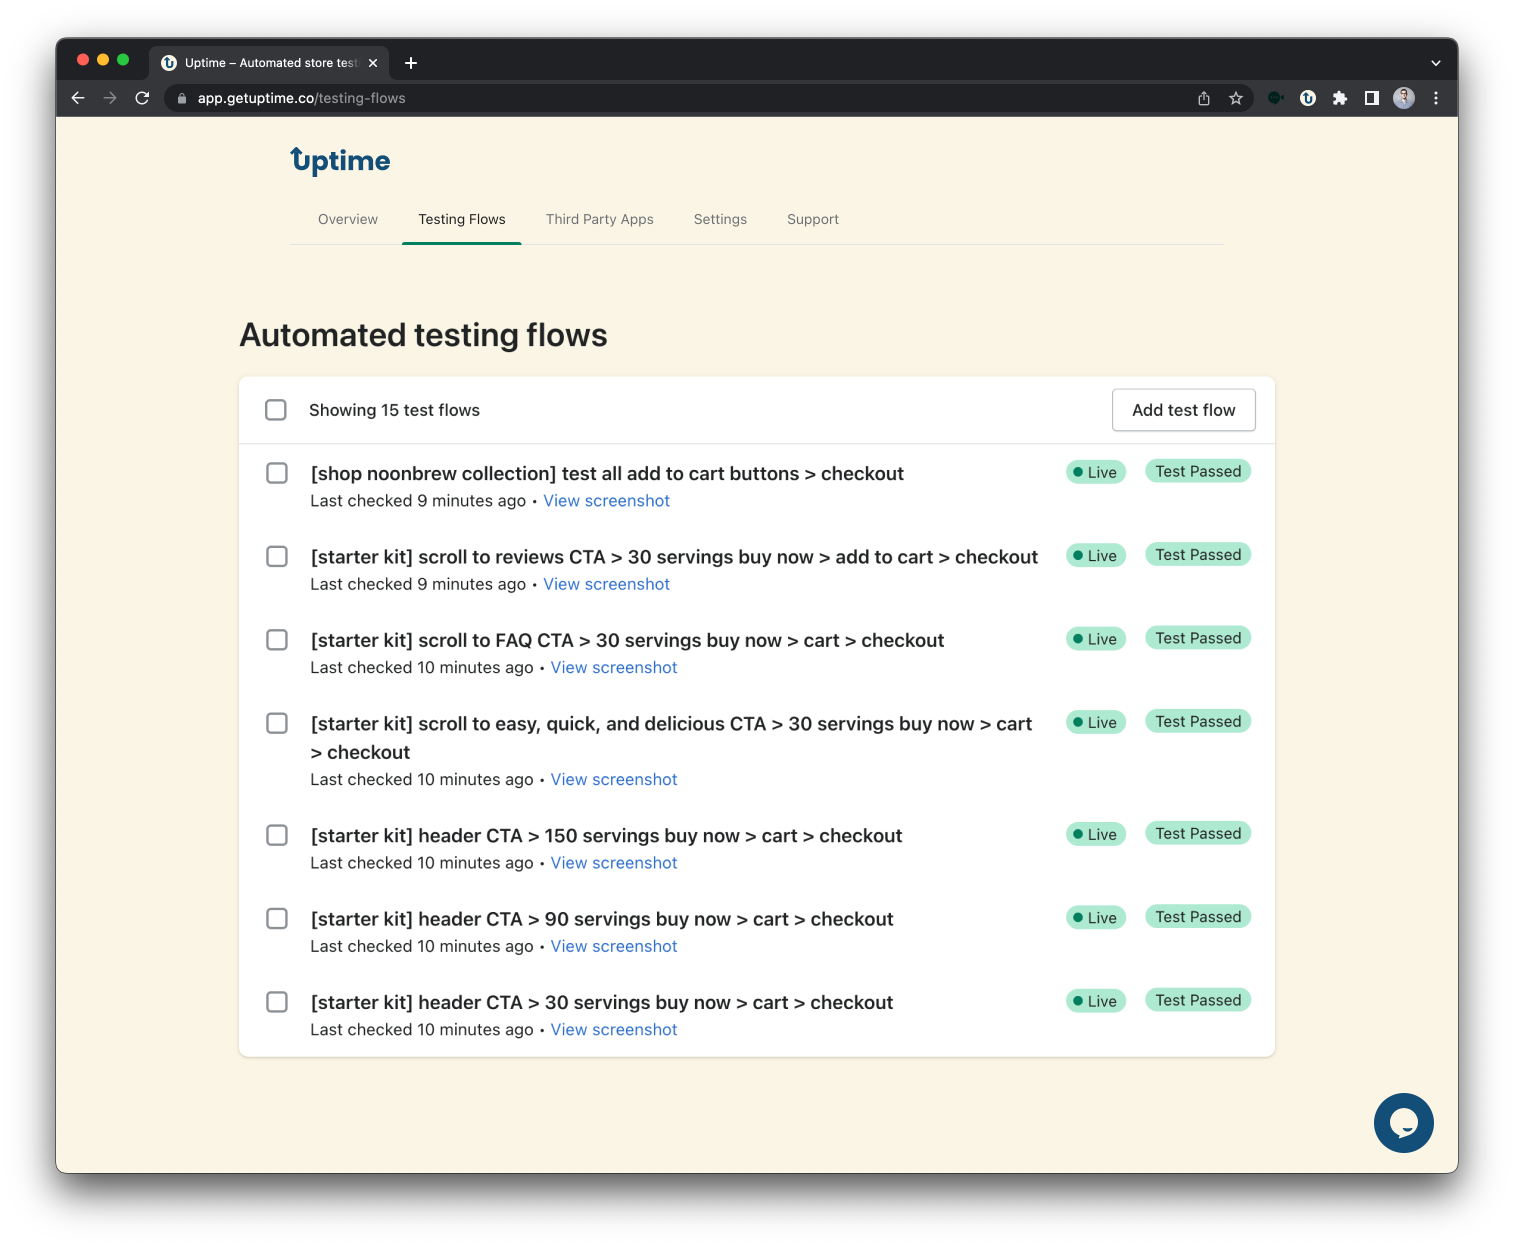Click the browser forward arrow

[x=110, y=98]
